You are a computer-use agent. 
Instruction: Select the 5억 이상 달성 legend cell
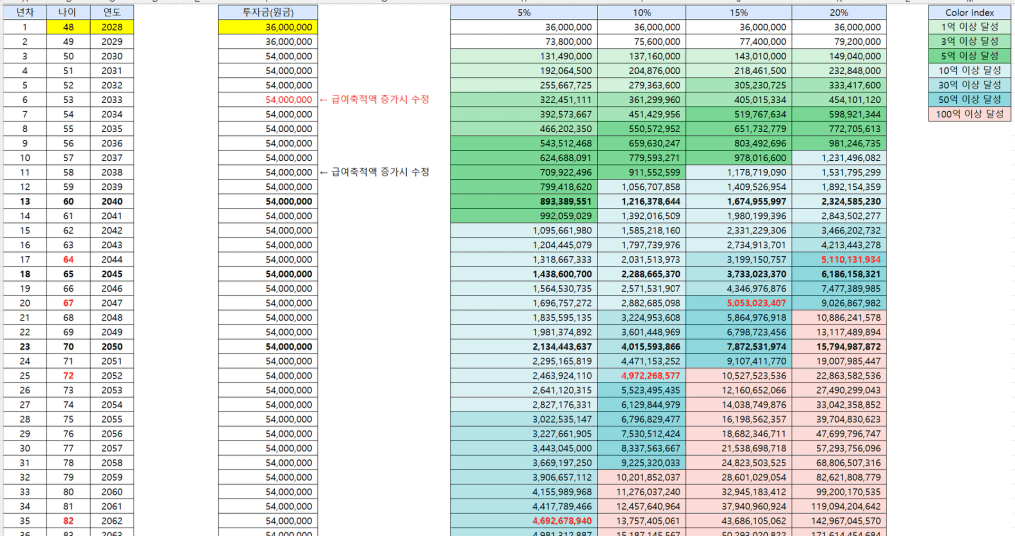click(969, 56)
